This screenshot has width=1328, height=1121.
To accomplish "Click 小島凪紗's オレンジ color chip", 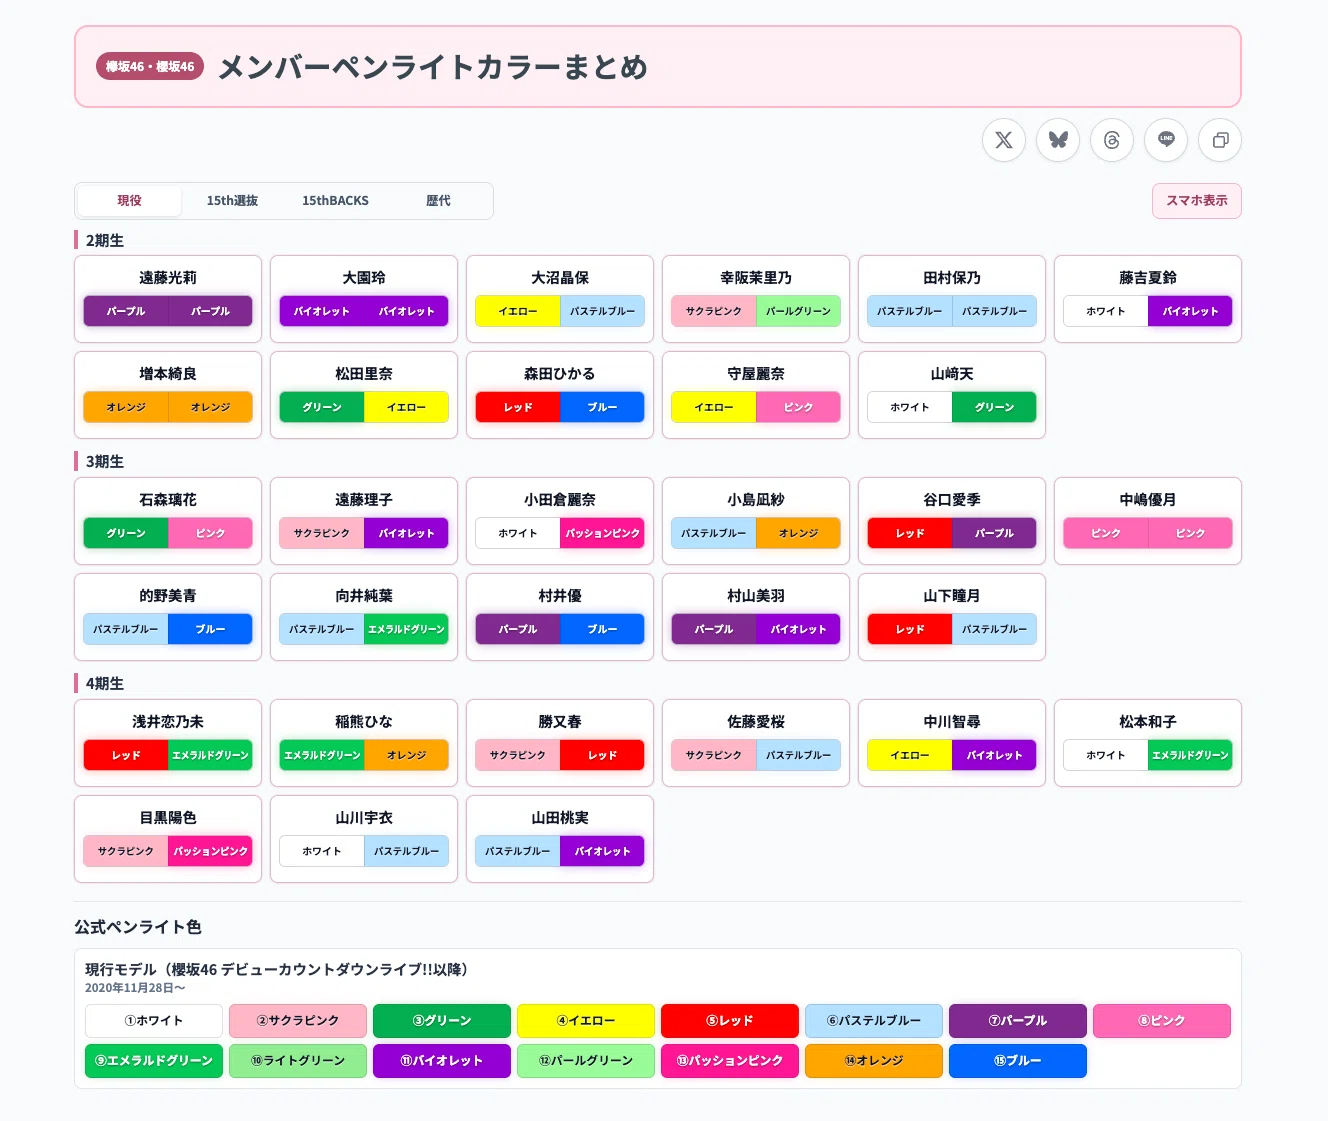I will 798,533.
